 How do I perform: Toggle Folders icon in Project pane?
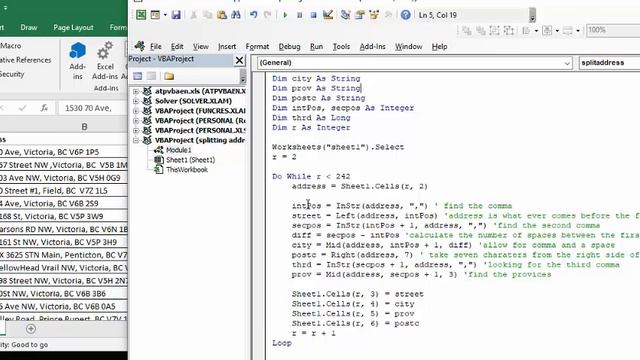pyautogui.click(x=169, y=76)
